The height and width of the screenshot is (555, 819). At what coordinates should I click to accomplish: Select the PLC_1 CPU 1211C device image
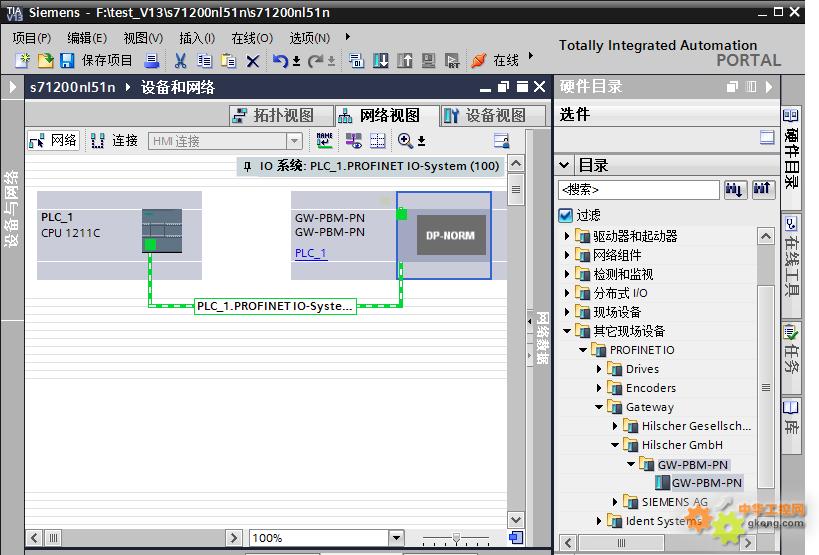[x=162, y=231]
